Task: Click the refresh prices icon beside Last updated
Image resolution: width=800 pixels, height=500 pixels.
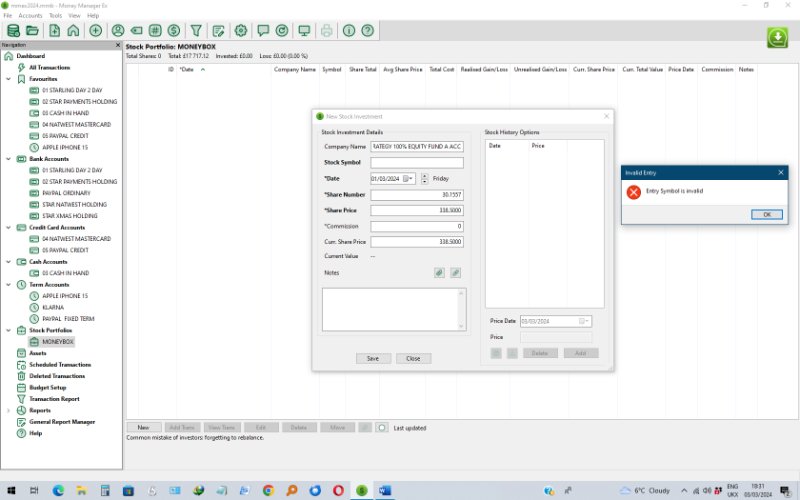Action: point(382,428)
